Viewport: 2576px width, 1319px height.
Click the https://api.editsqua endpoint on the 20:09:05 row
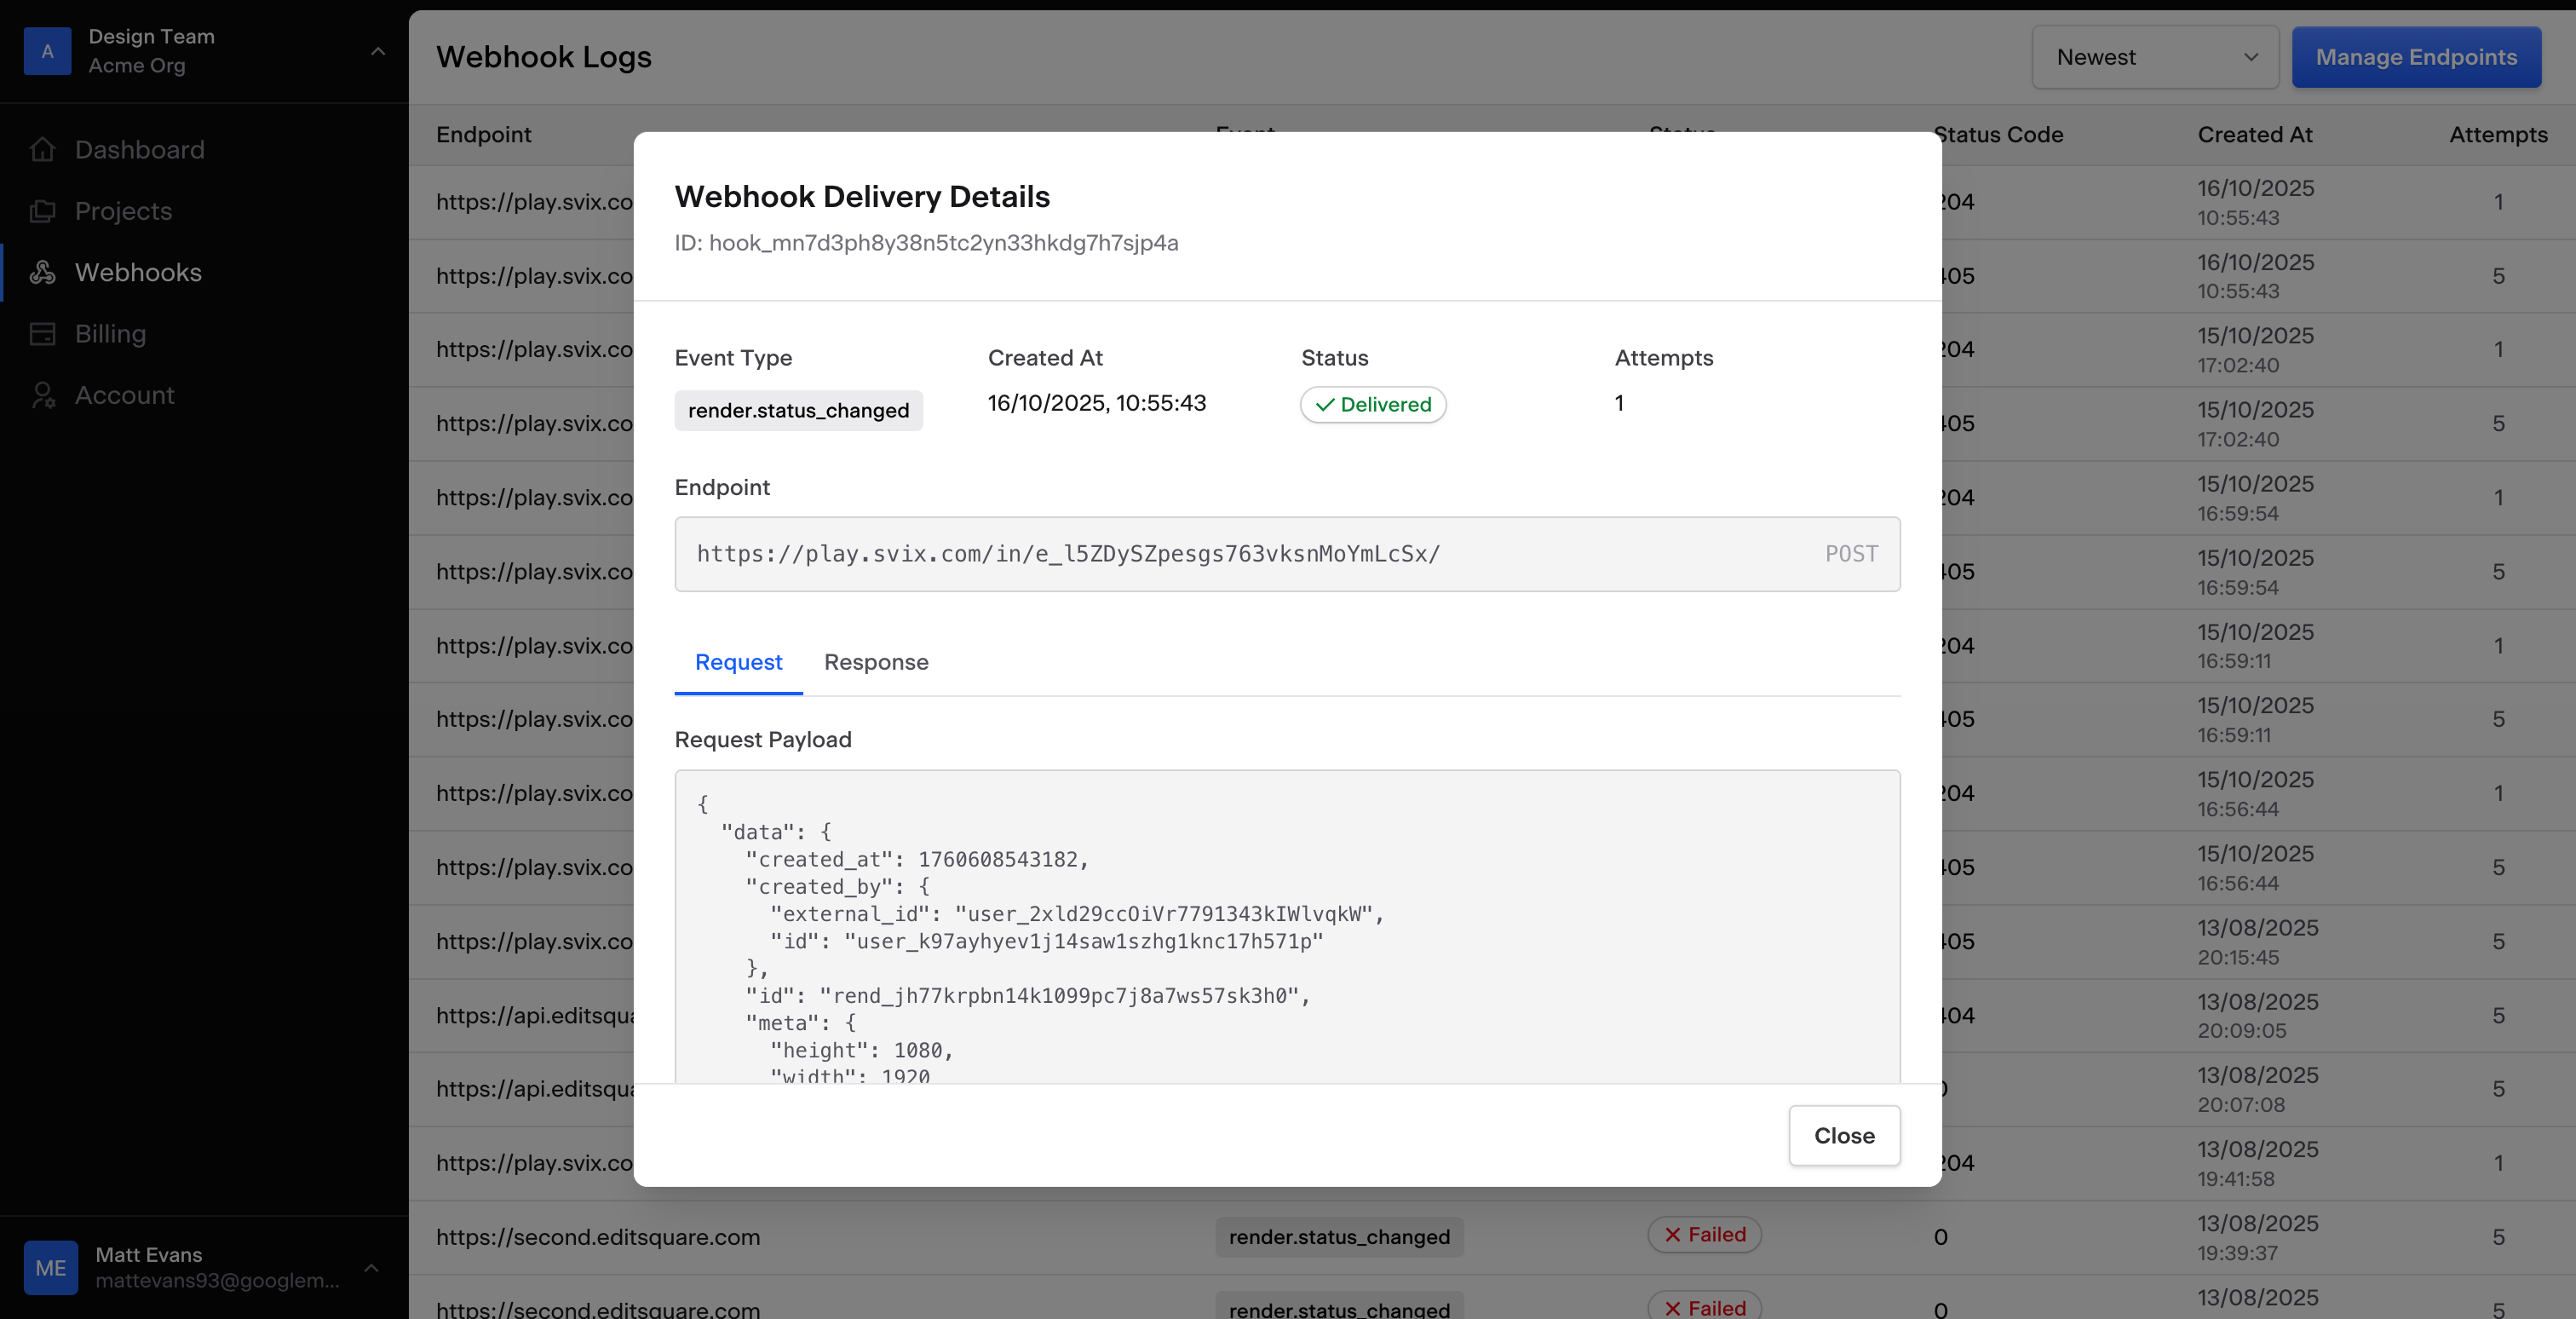point(534,1015)
